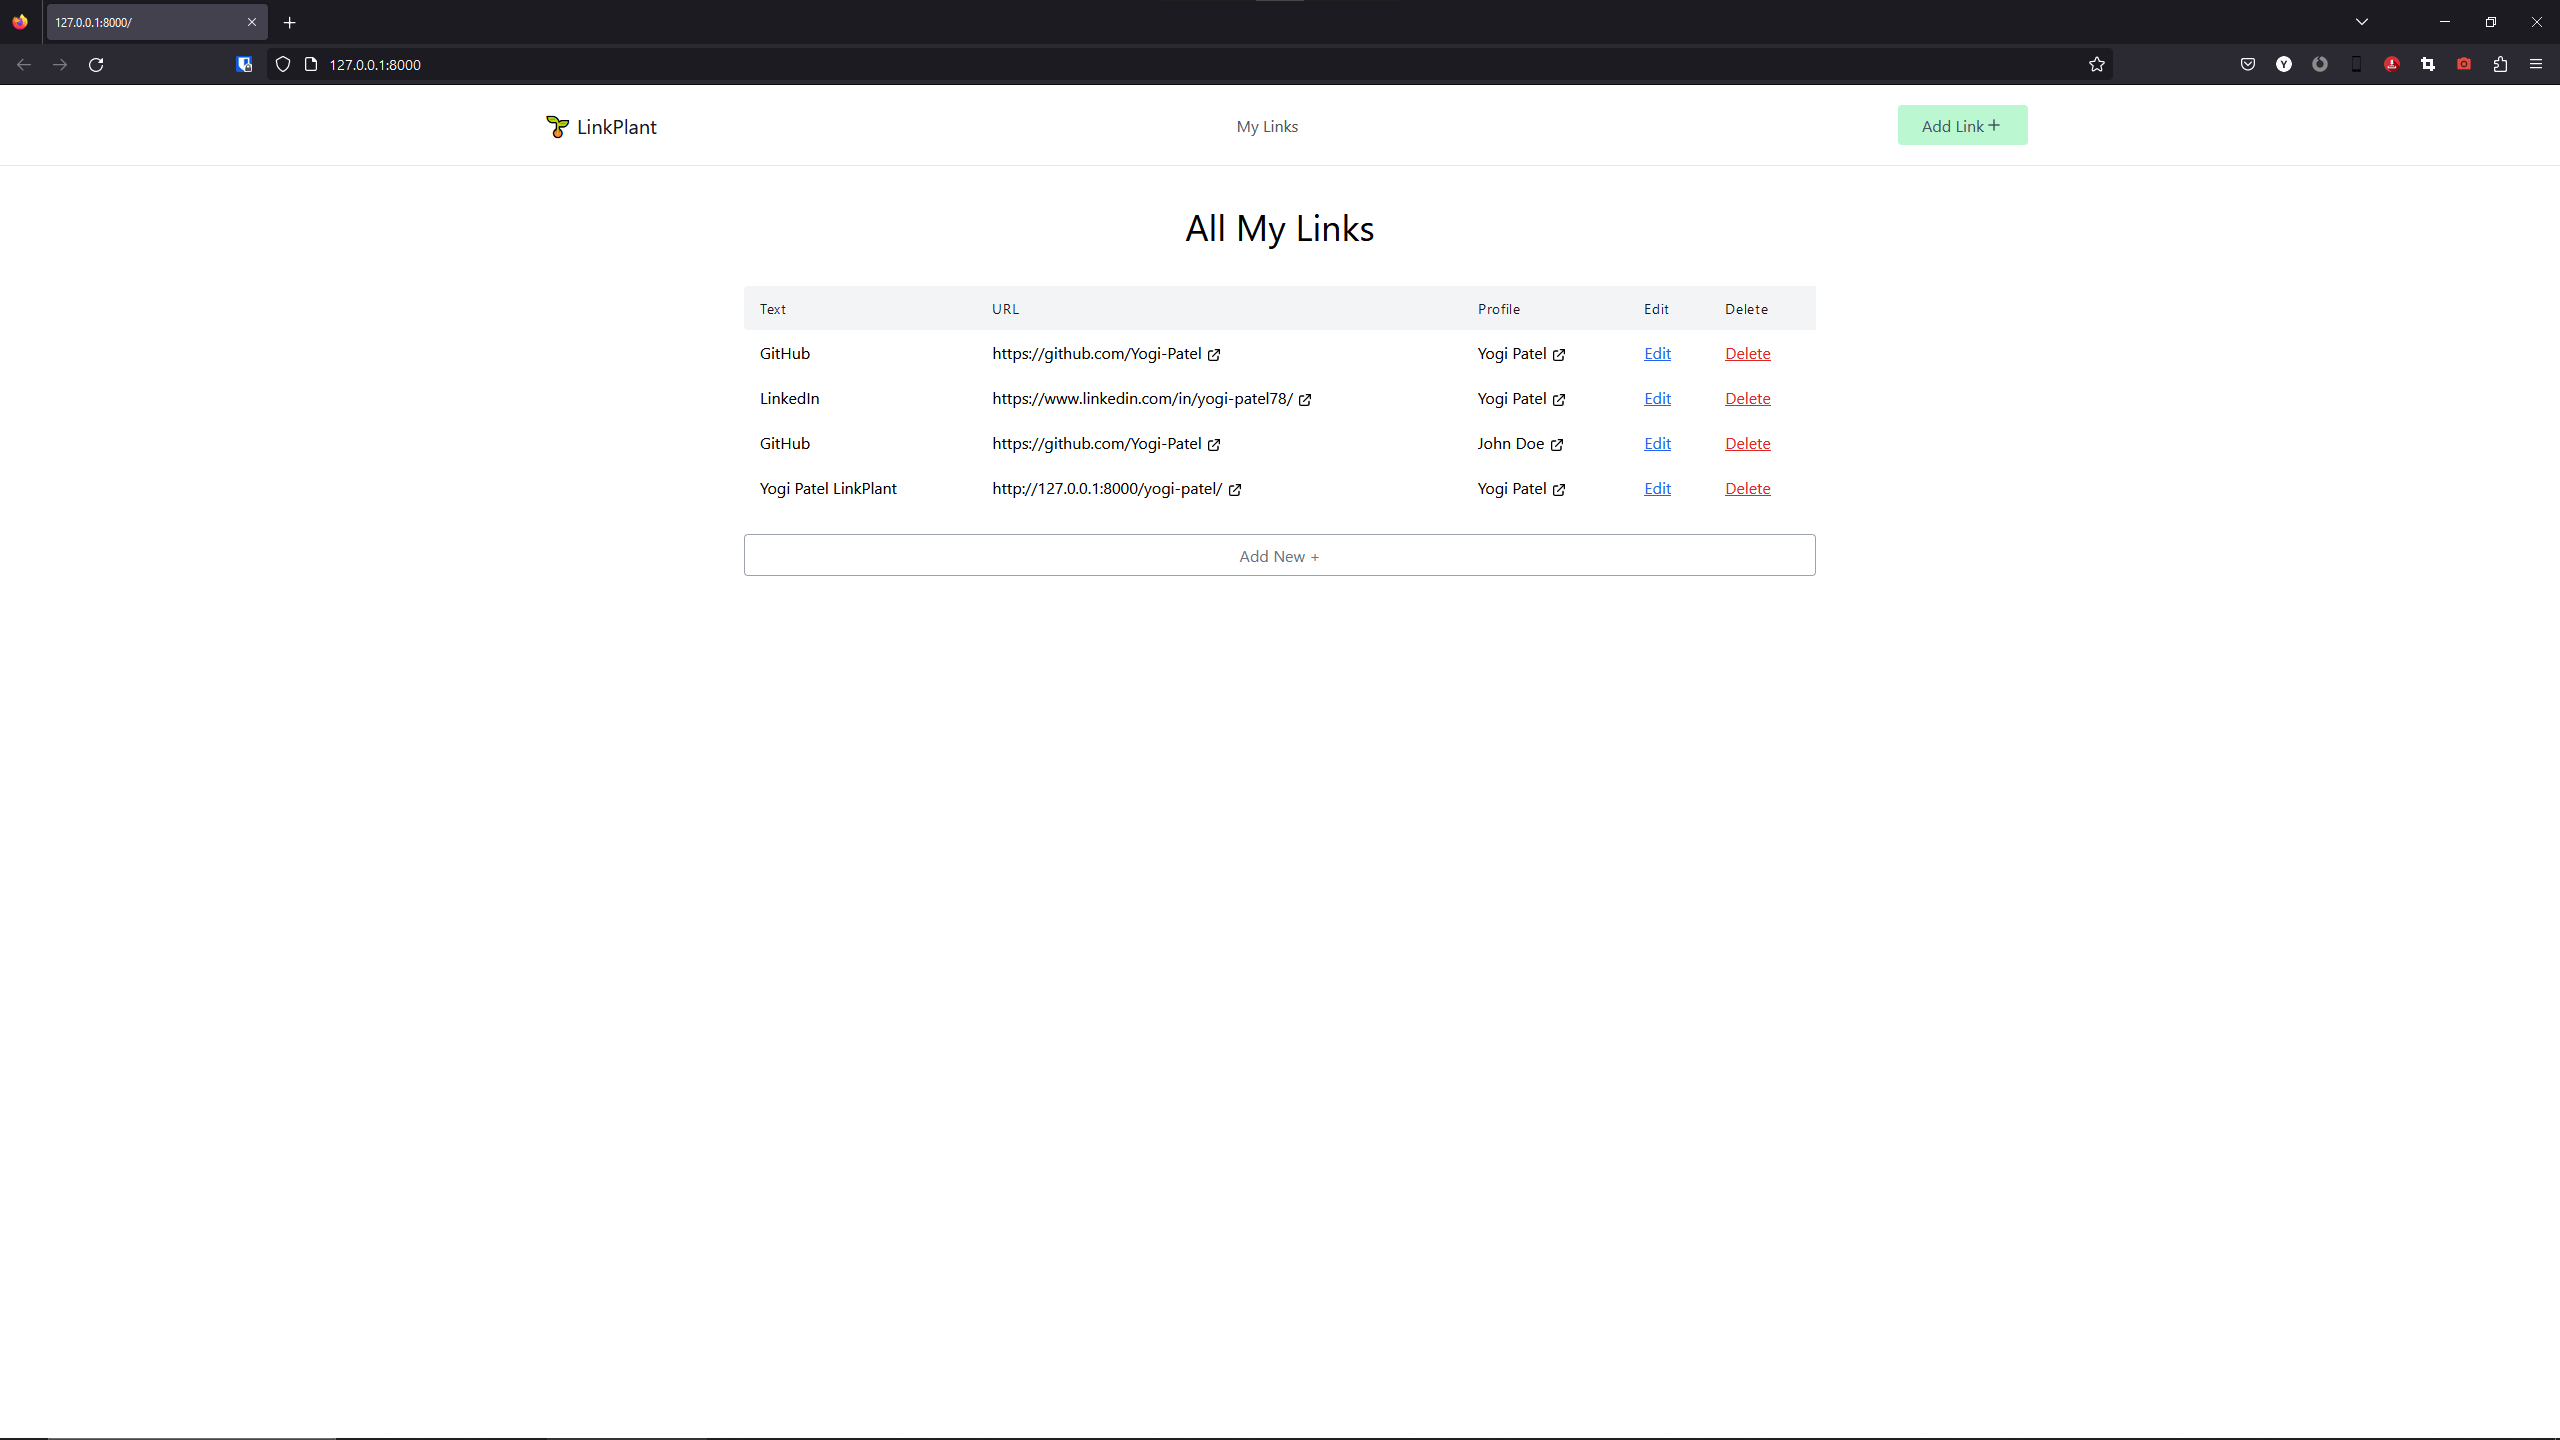Select the 127.0.0.1:8000 browser tab
Viewport: 2560px width, 1440px height.
140,22
